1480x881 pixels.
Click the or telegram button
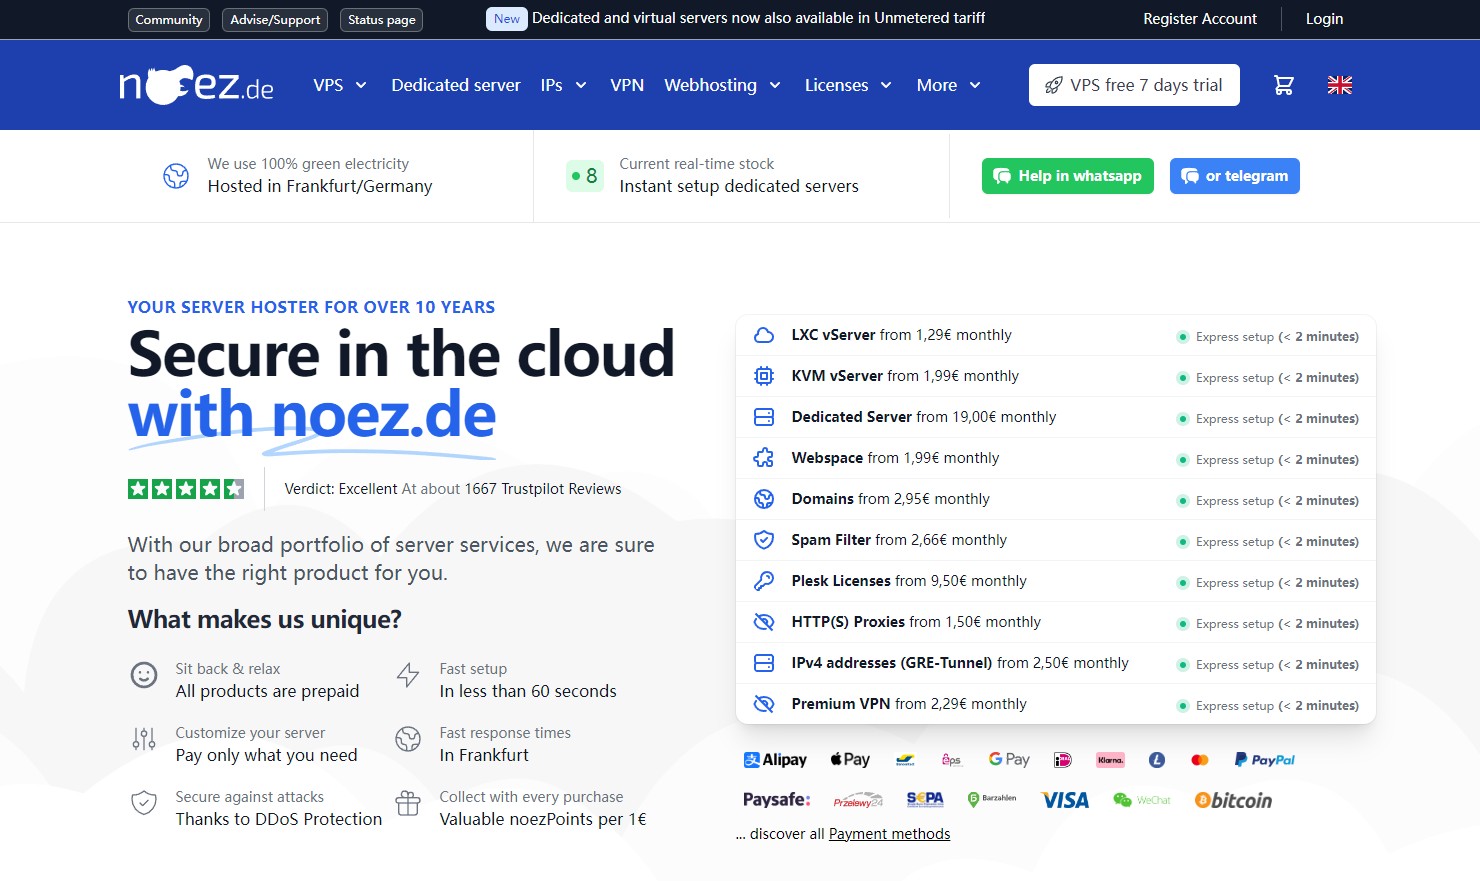click(x=1235, y=176)
